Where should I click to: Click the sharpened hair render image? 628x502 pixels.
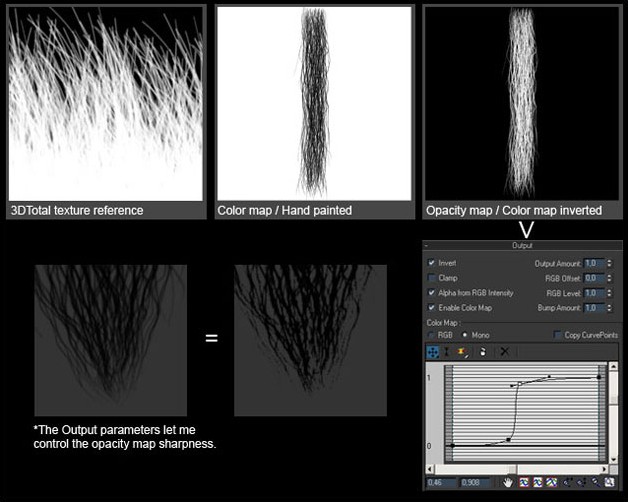[310, 340]
